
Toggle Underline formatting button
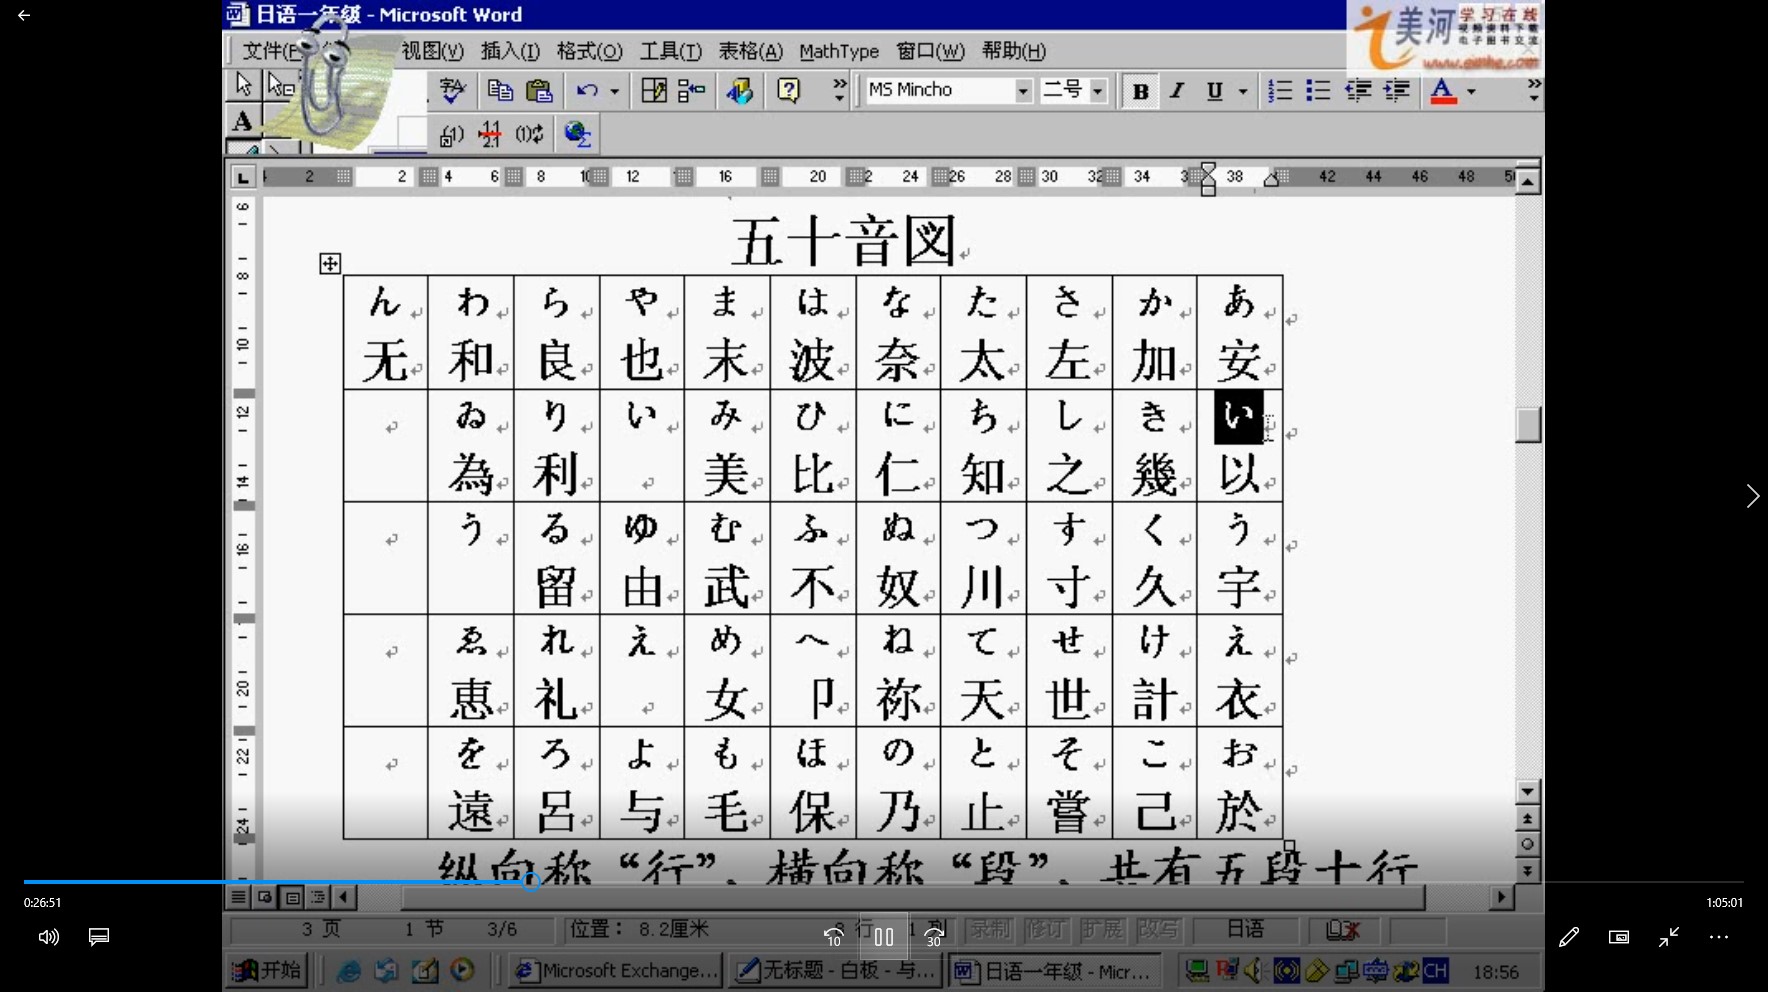[x=1214, y=91]
